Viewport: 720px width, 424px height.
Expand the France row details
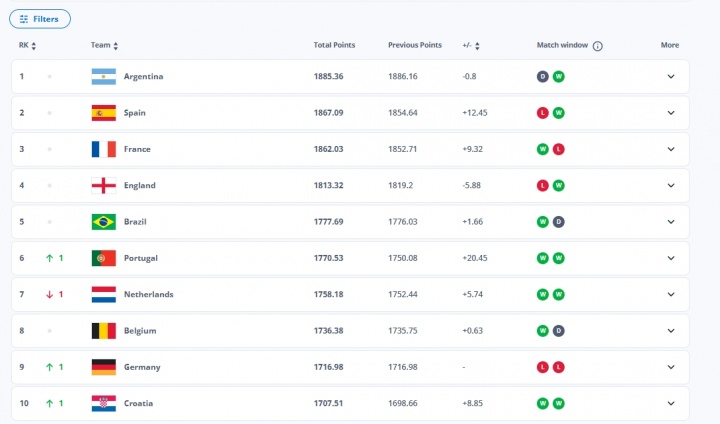[x=671, y=149]
